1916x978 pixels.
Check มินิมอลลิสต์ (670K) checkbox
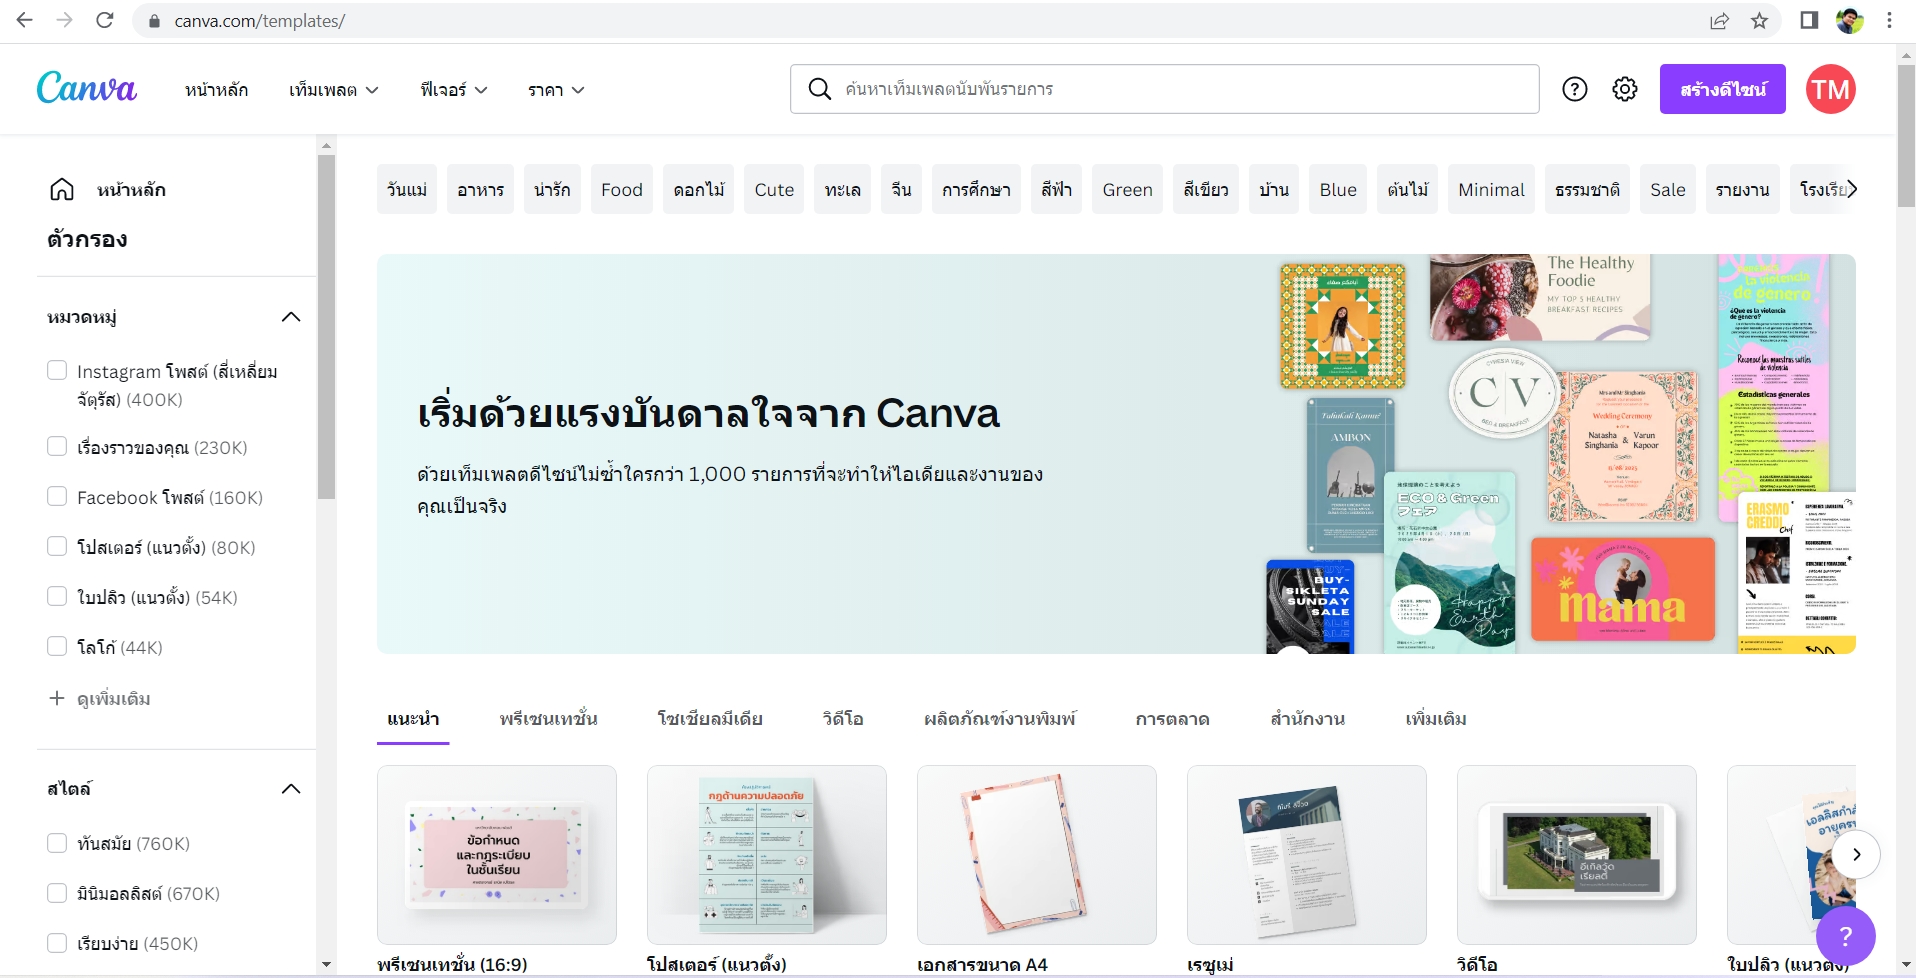tap(57, 893)
